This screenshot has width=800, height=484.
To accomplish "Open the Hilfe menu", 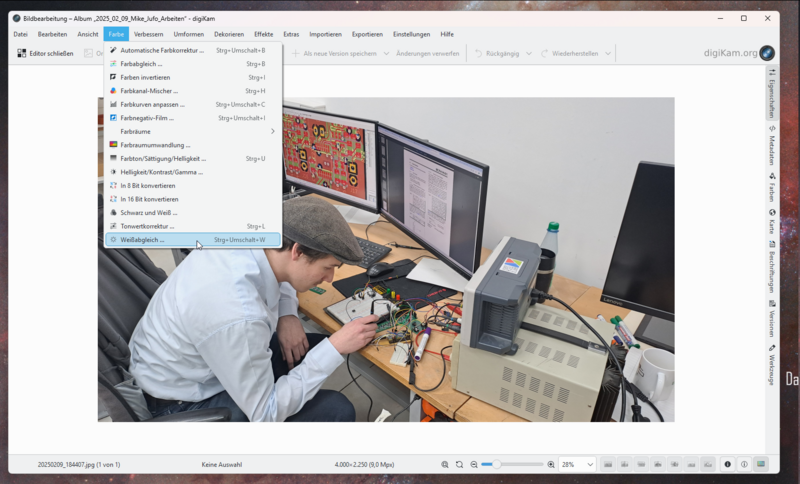I will [447, 34].
